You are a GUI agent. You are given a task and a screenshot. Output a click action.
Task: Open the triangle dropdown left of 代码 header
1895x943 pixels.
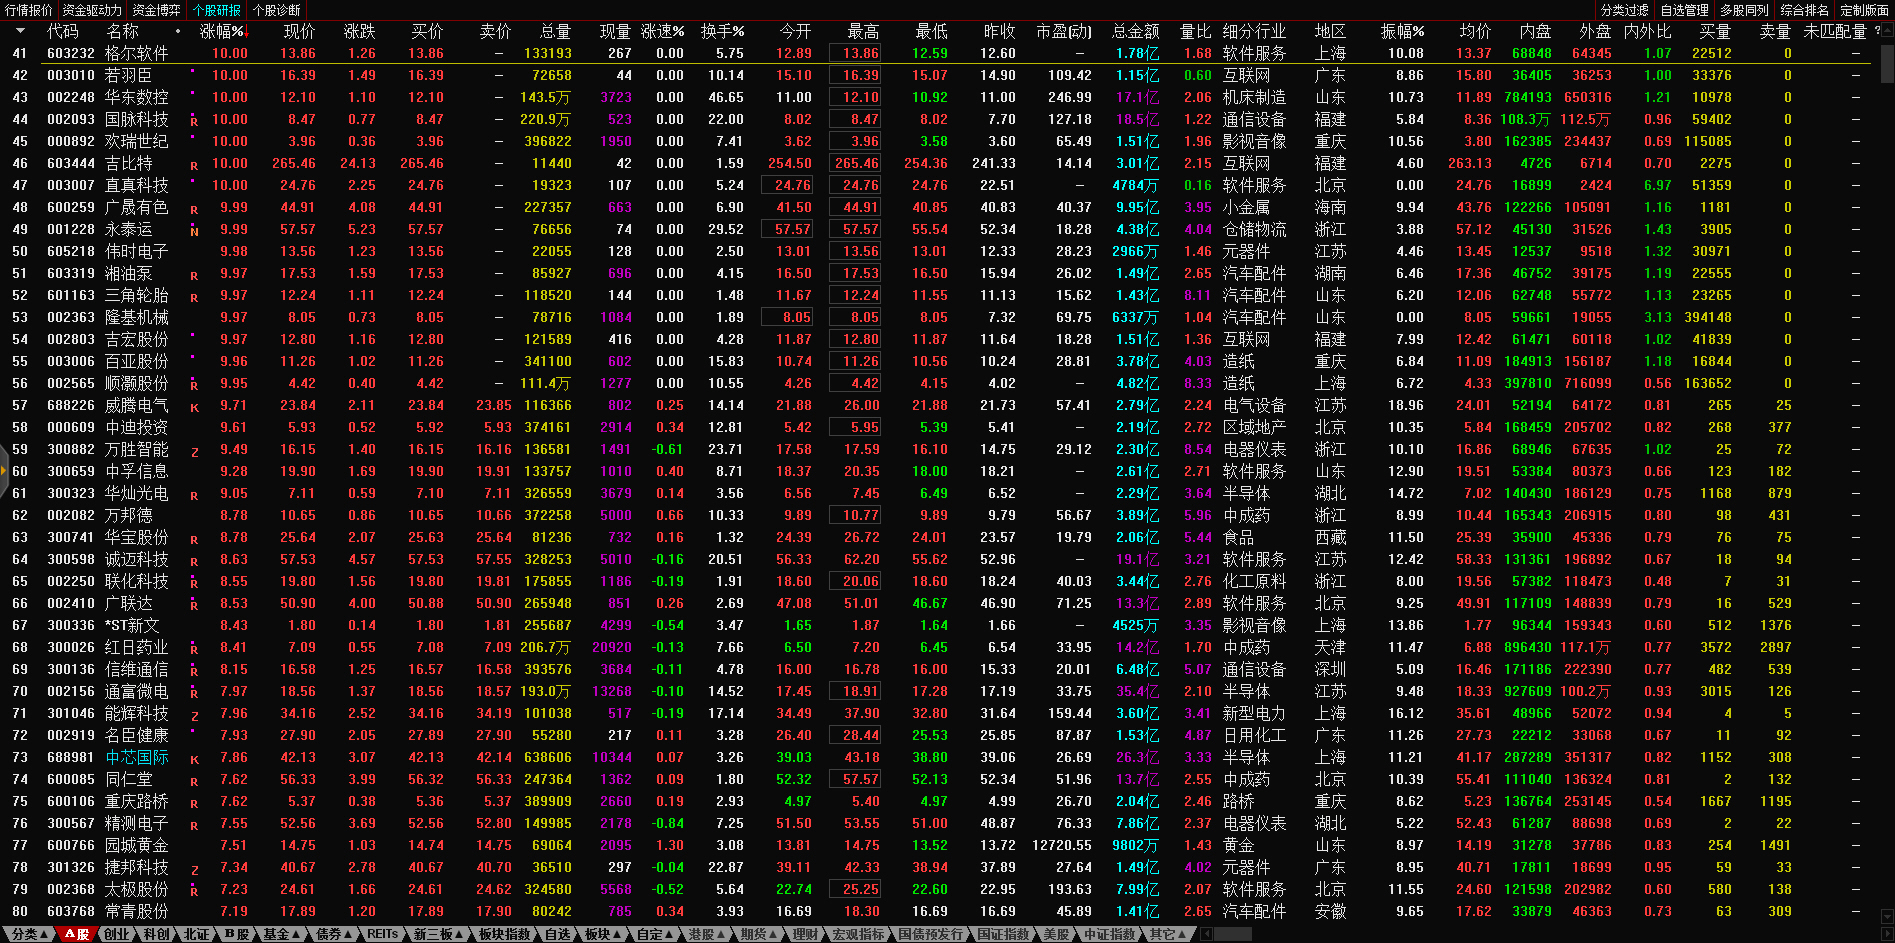21,31
